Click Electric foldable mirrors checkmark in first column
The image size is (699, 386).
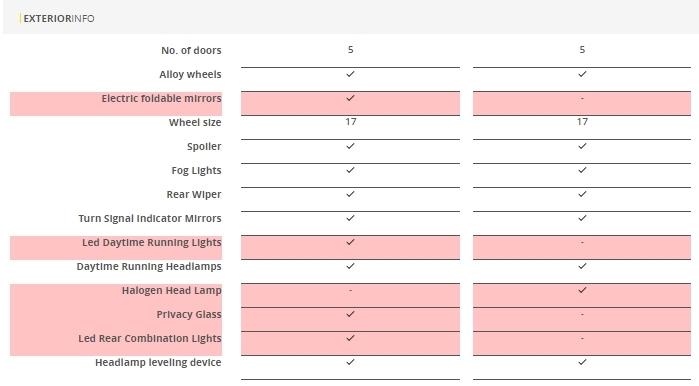350,98
